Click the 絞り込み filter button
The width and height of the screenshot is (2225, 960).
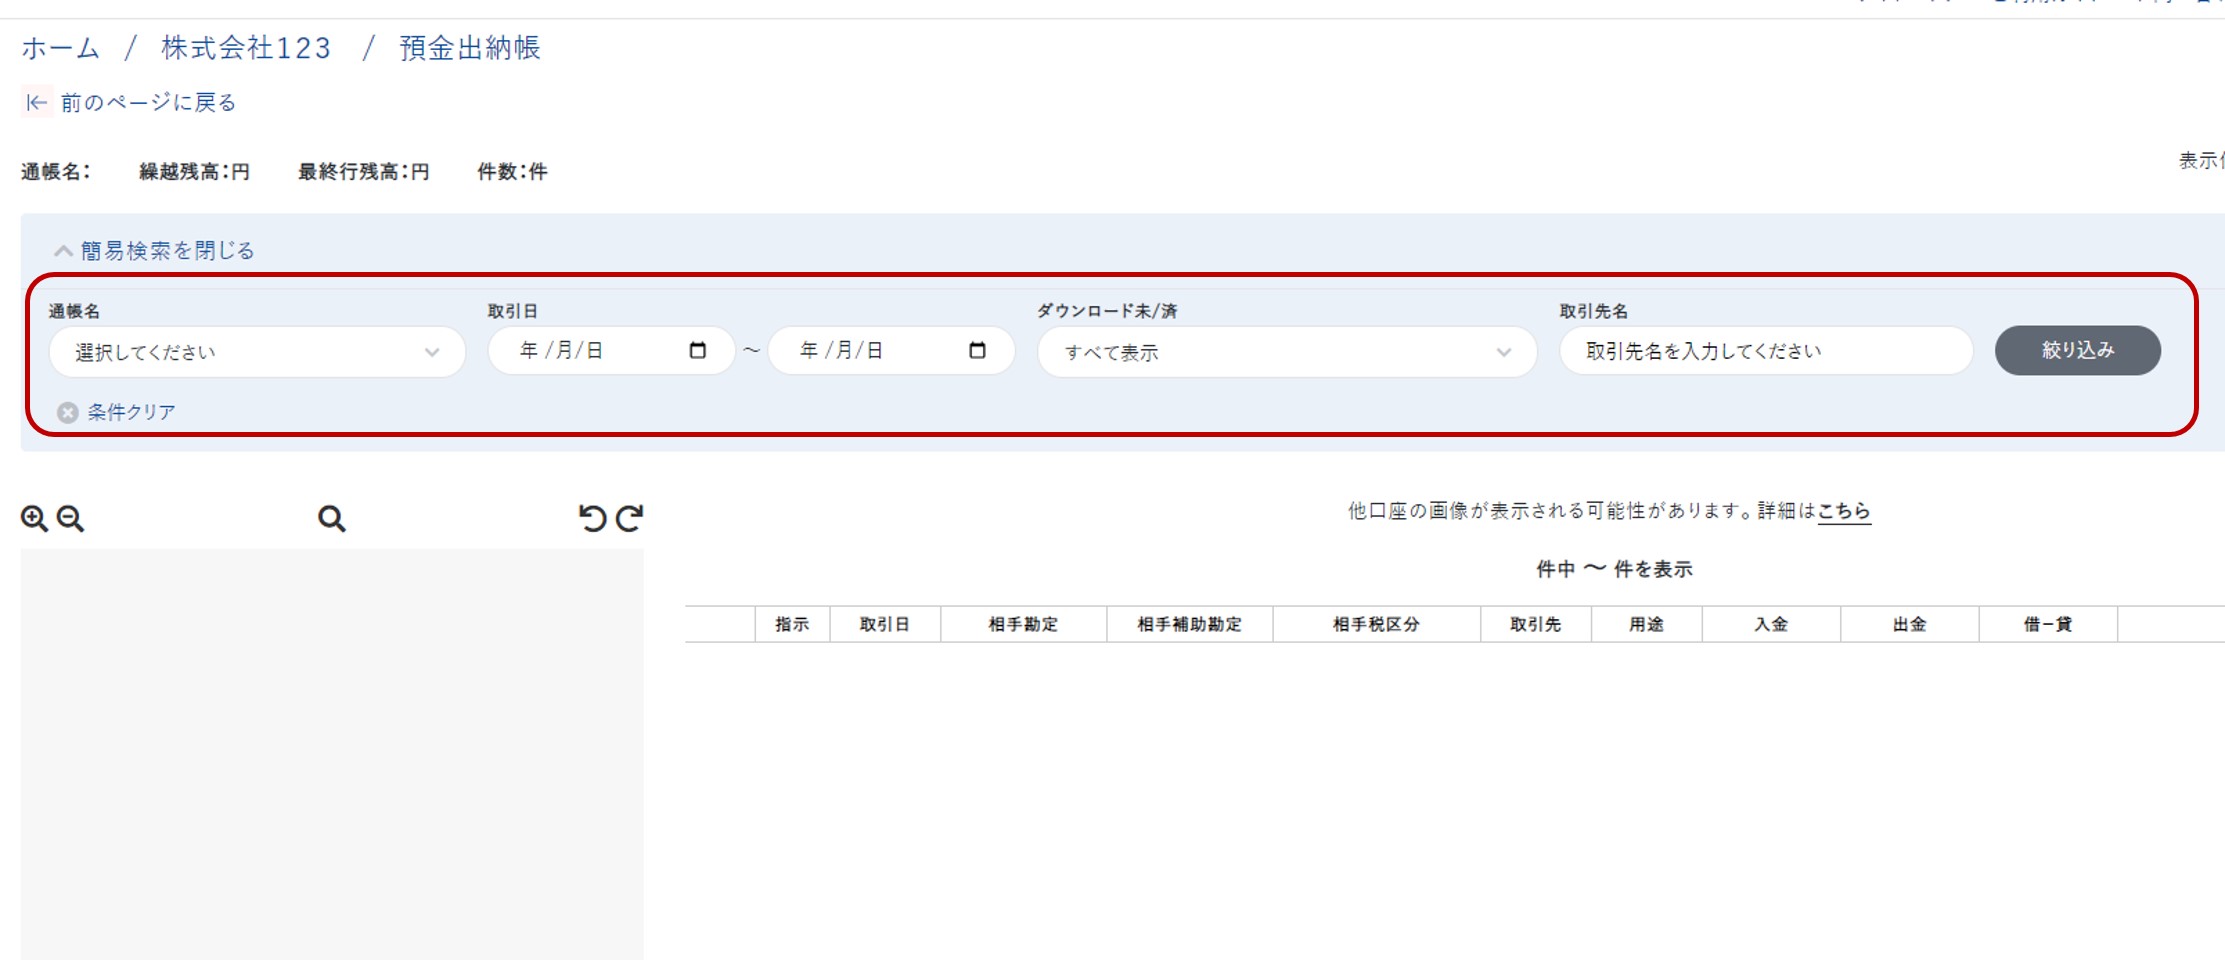[x=2078, y=350]
